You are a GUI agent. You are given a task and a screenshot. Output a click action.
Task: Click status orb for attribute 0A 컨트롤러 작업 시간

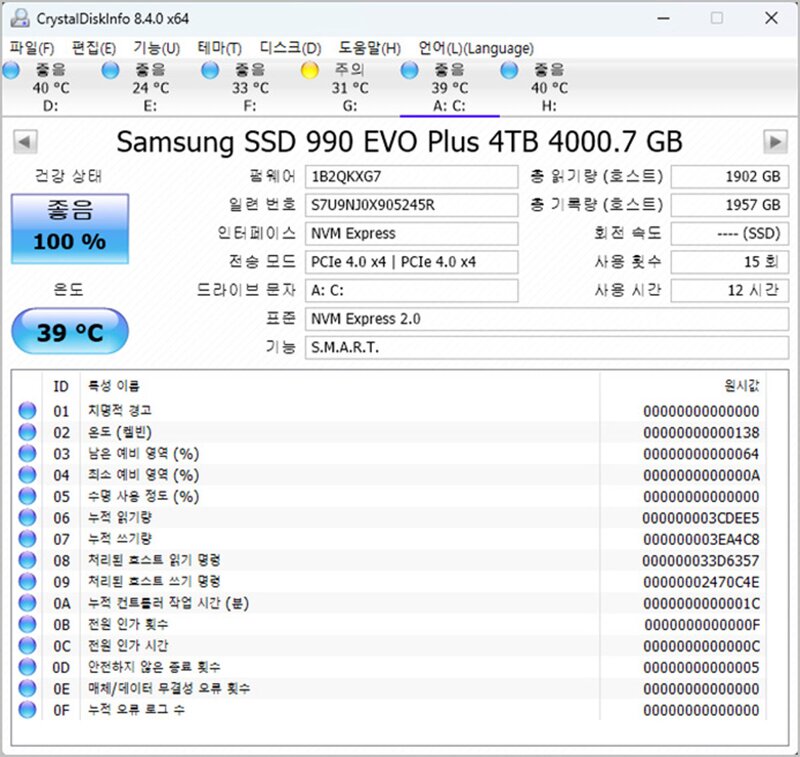click(27, 603)
